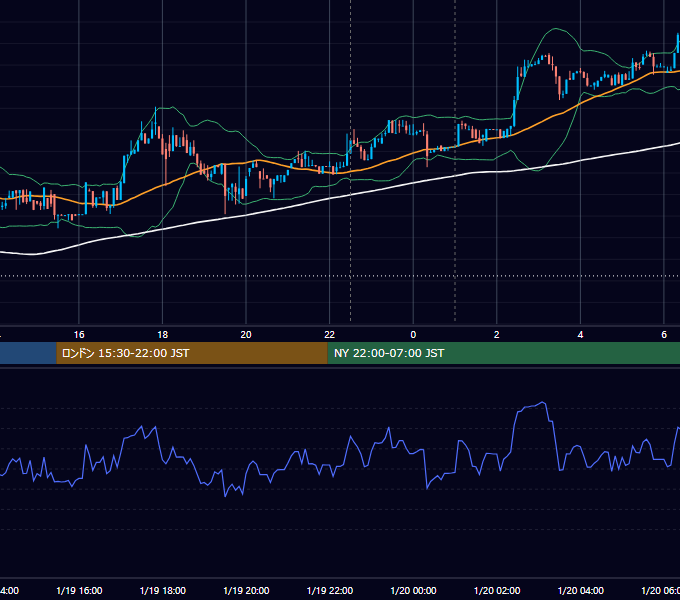Click the oscillator peak near 1/20 03:00

click(543, 403)
